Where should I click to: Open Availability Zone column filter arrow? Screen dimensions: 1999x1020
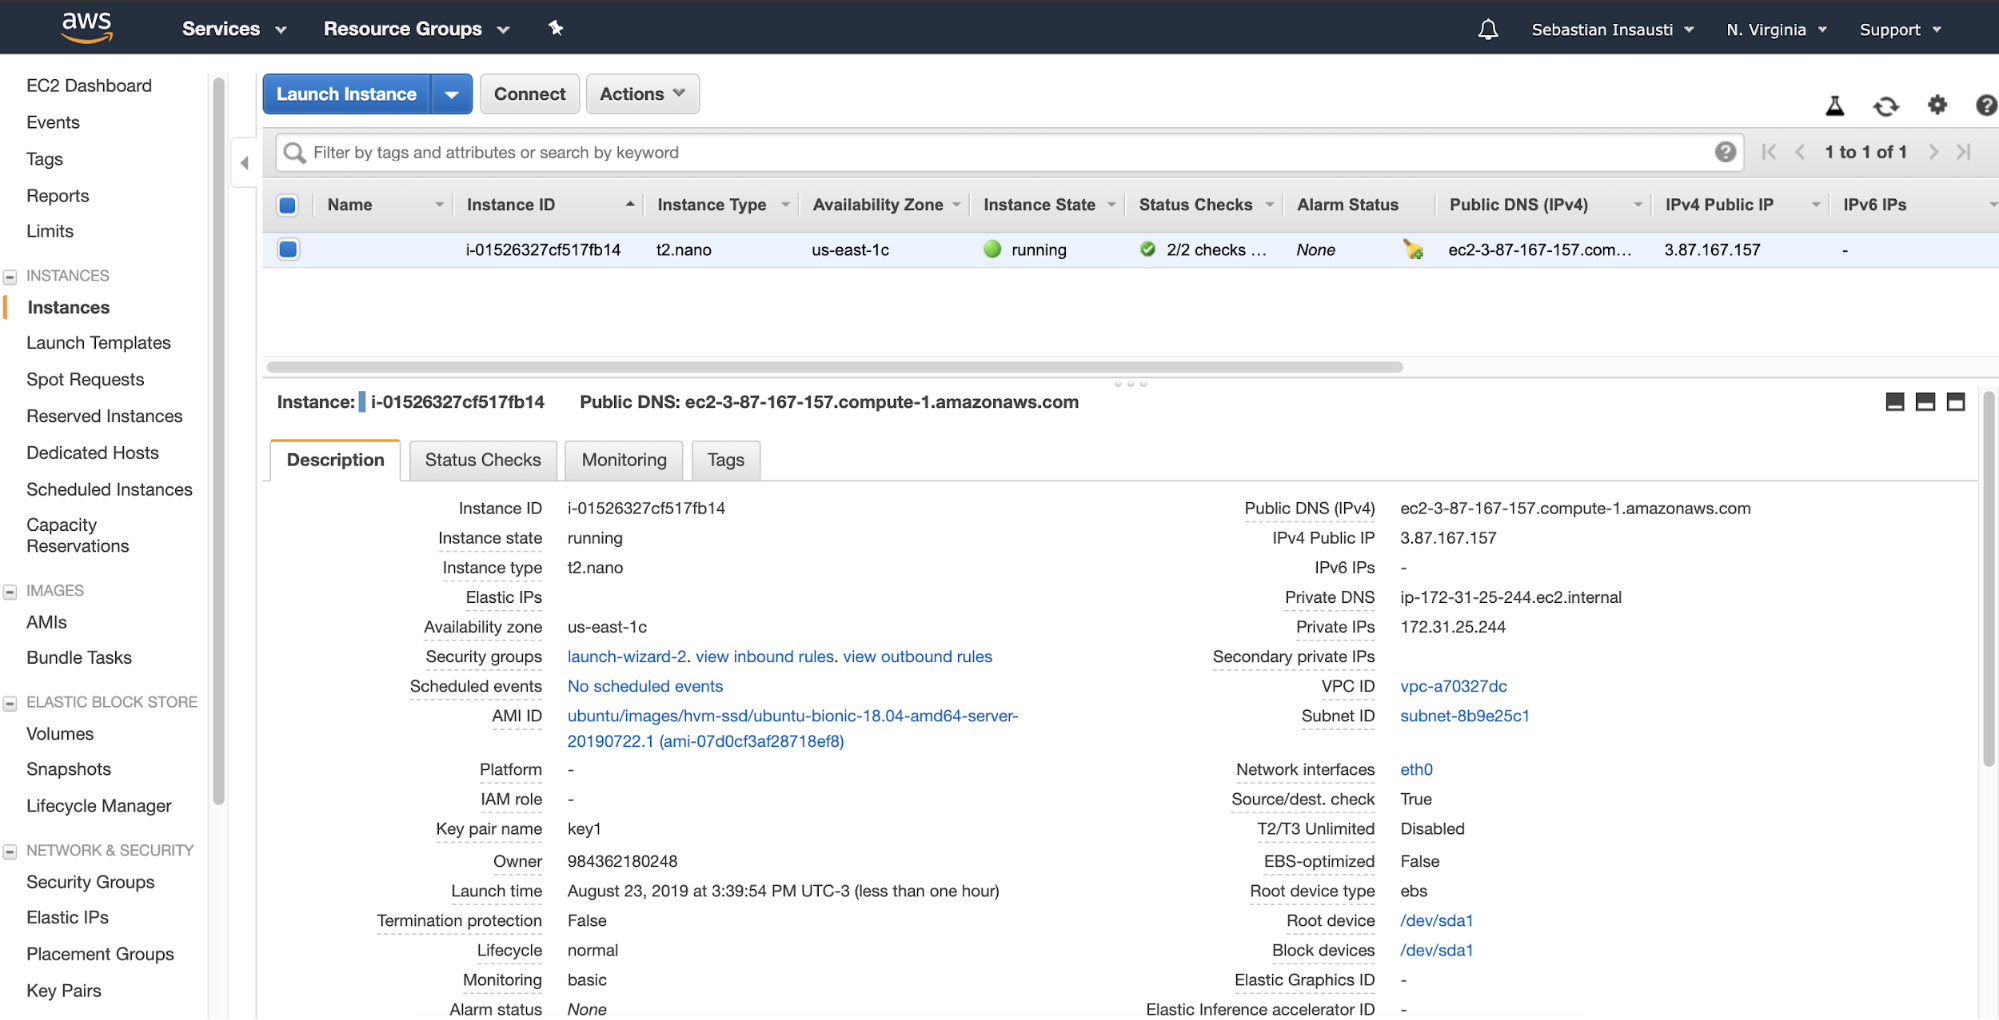click(956, 205)
